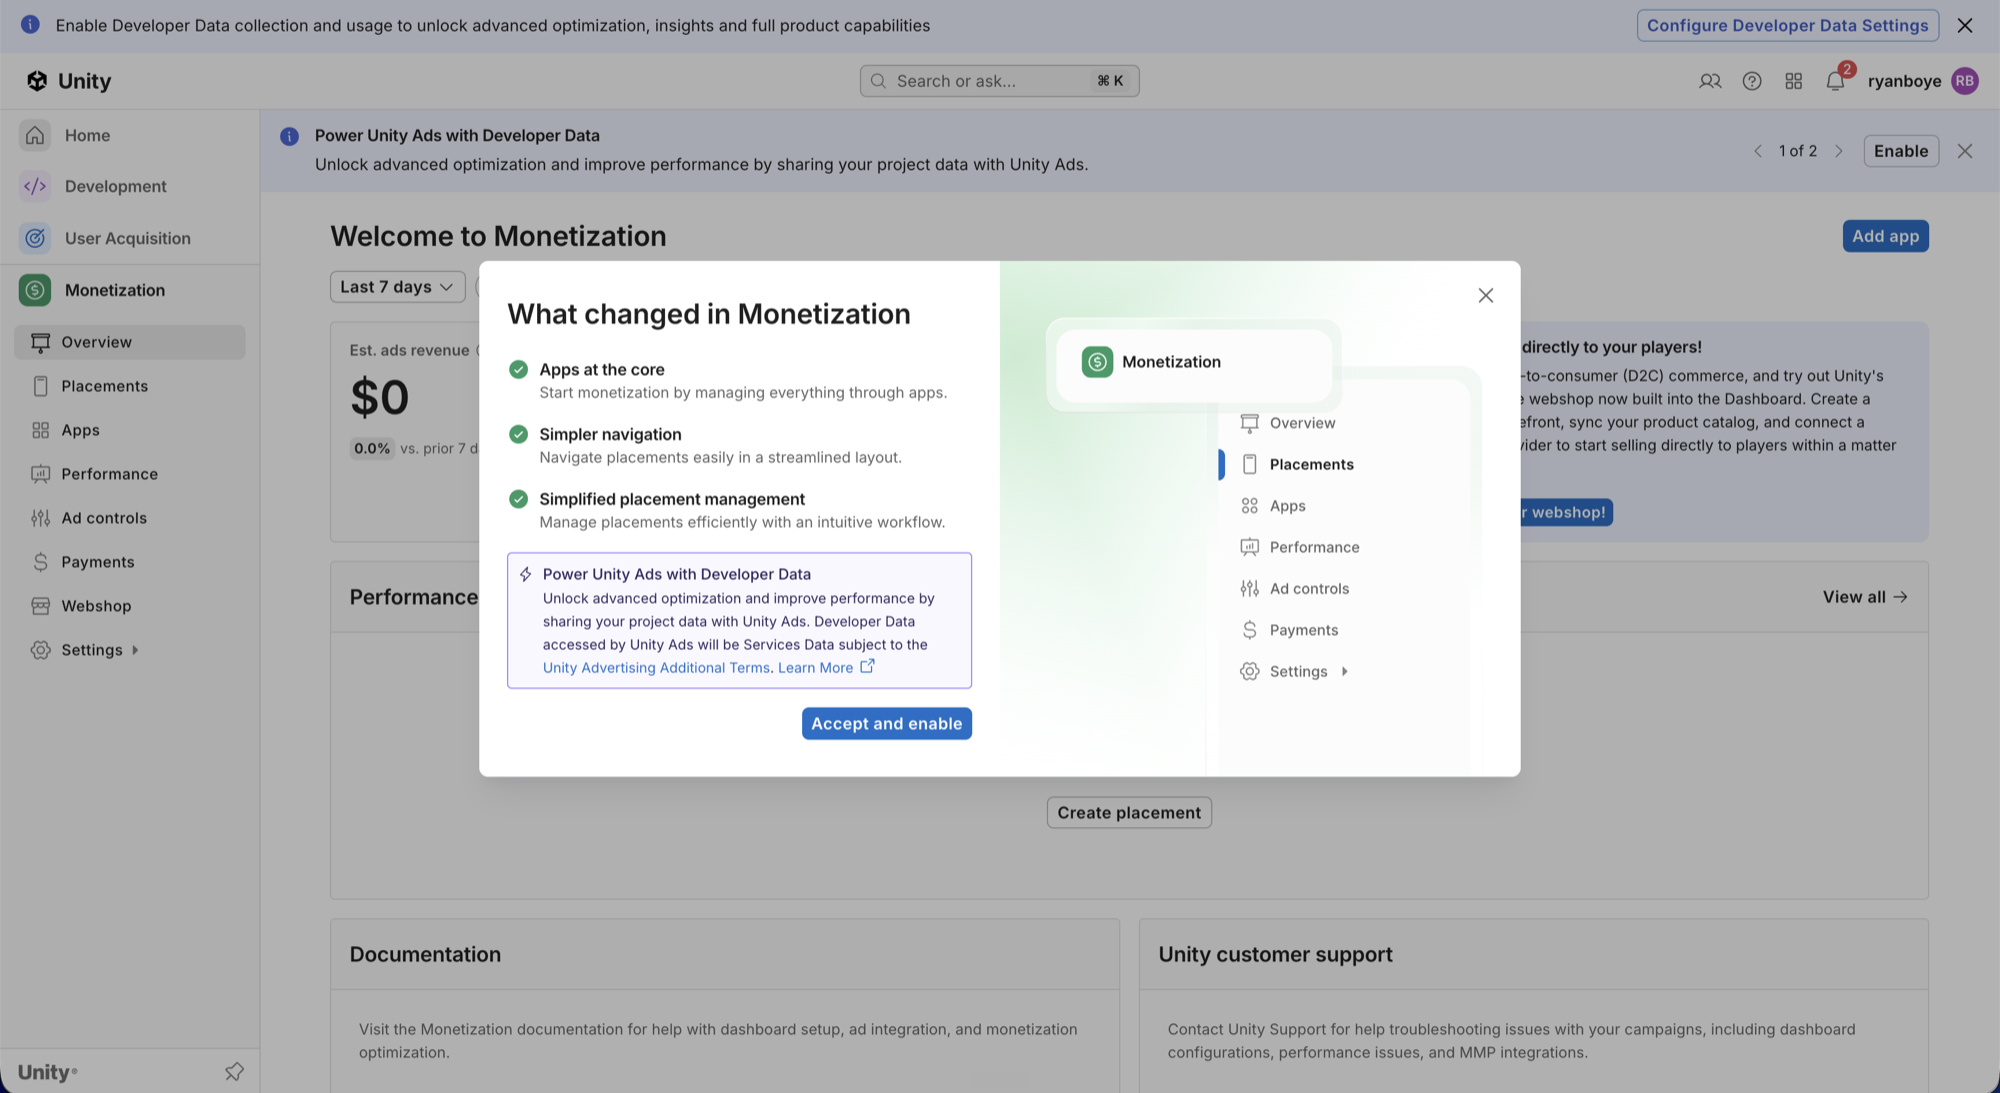2000x1093 pixels.
Task: Open the Learn More link
Action: click(x=815, y=668)
